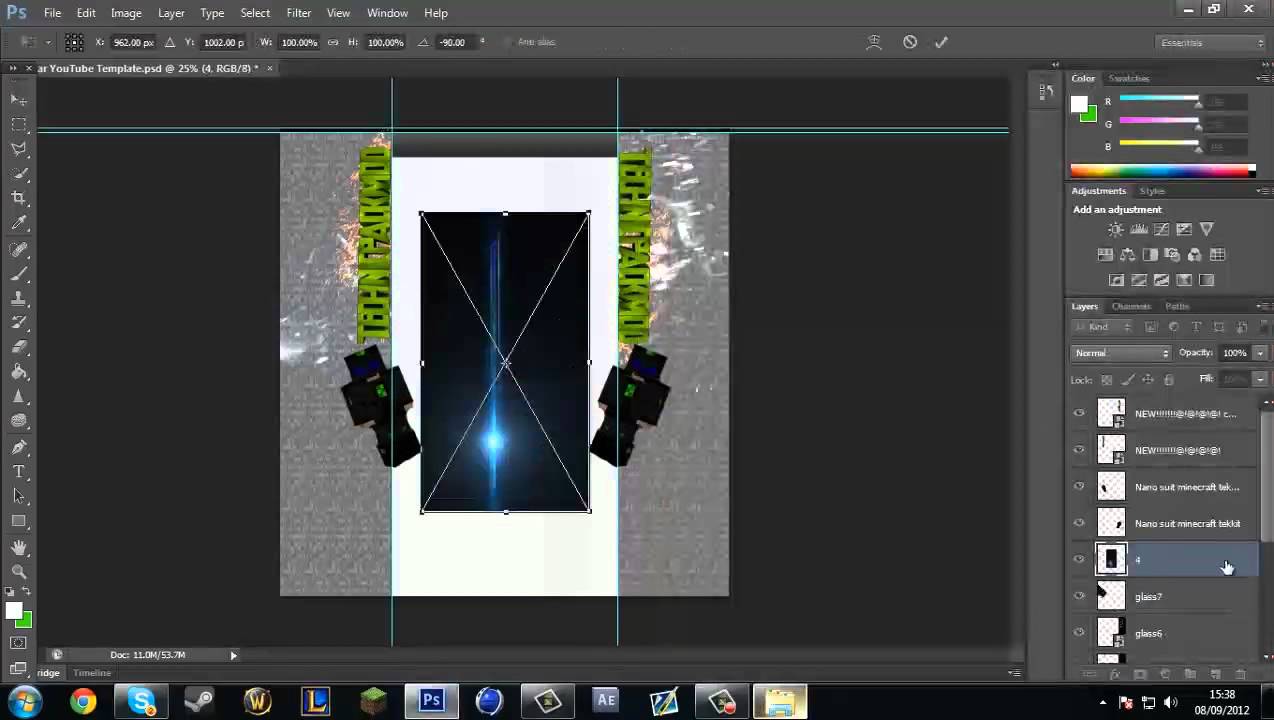The height and width of the screenshot is (720, 1274).
Task: Switch to warp mode icon
Action: pos(874,42)
